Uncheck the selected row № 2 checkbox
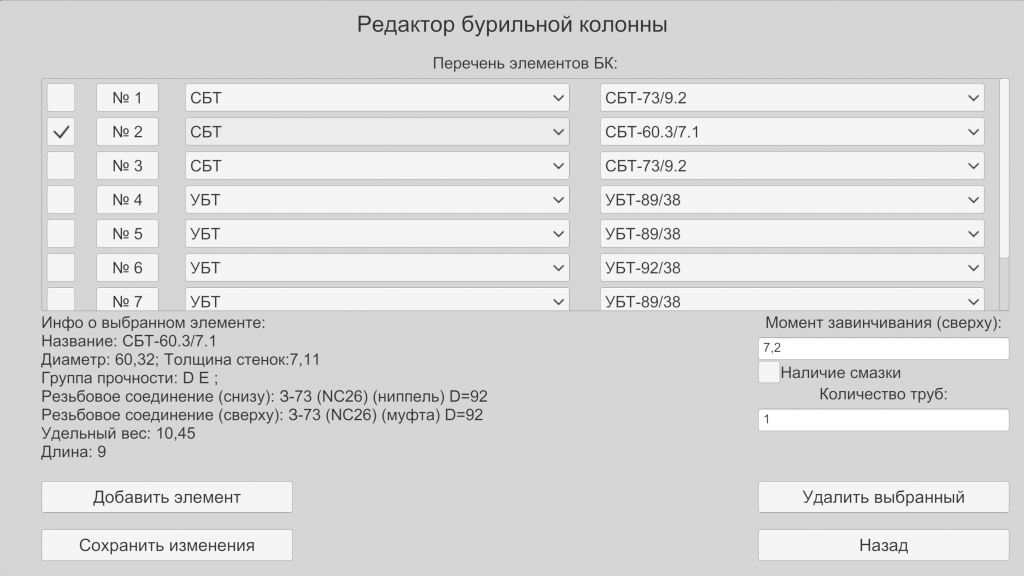 click(x=61, y=132)
